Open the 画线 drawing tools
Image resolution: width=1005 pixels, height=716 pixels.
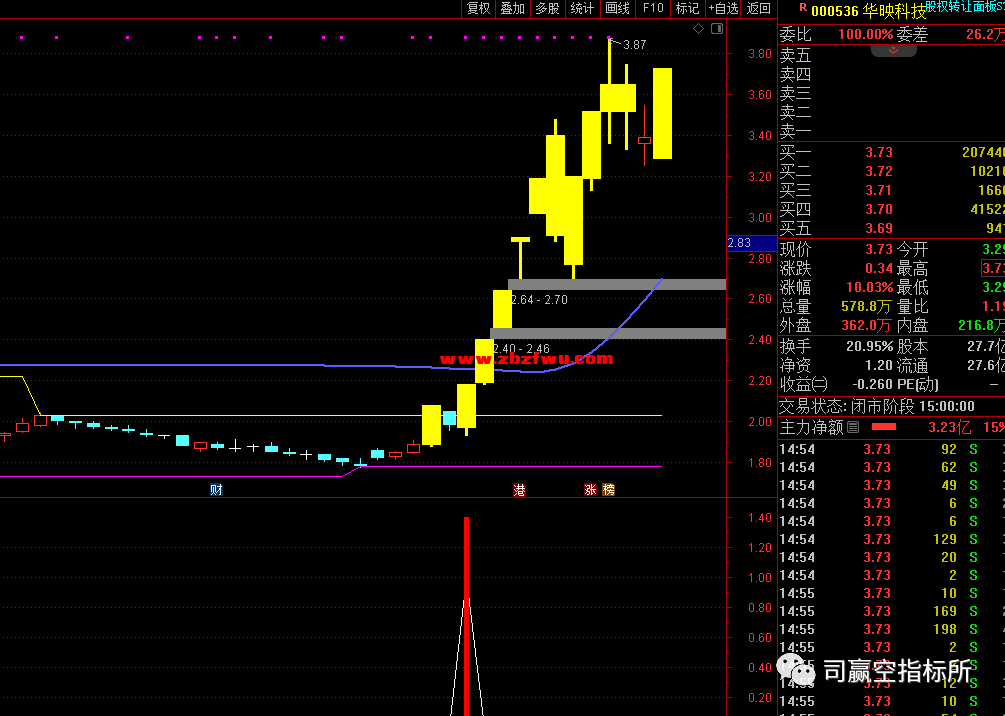(617, 8)
